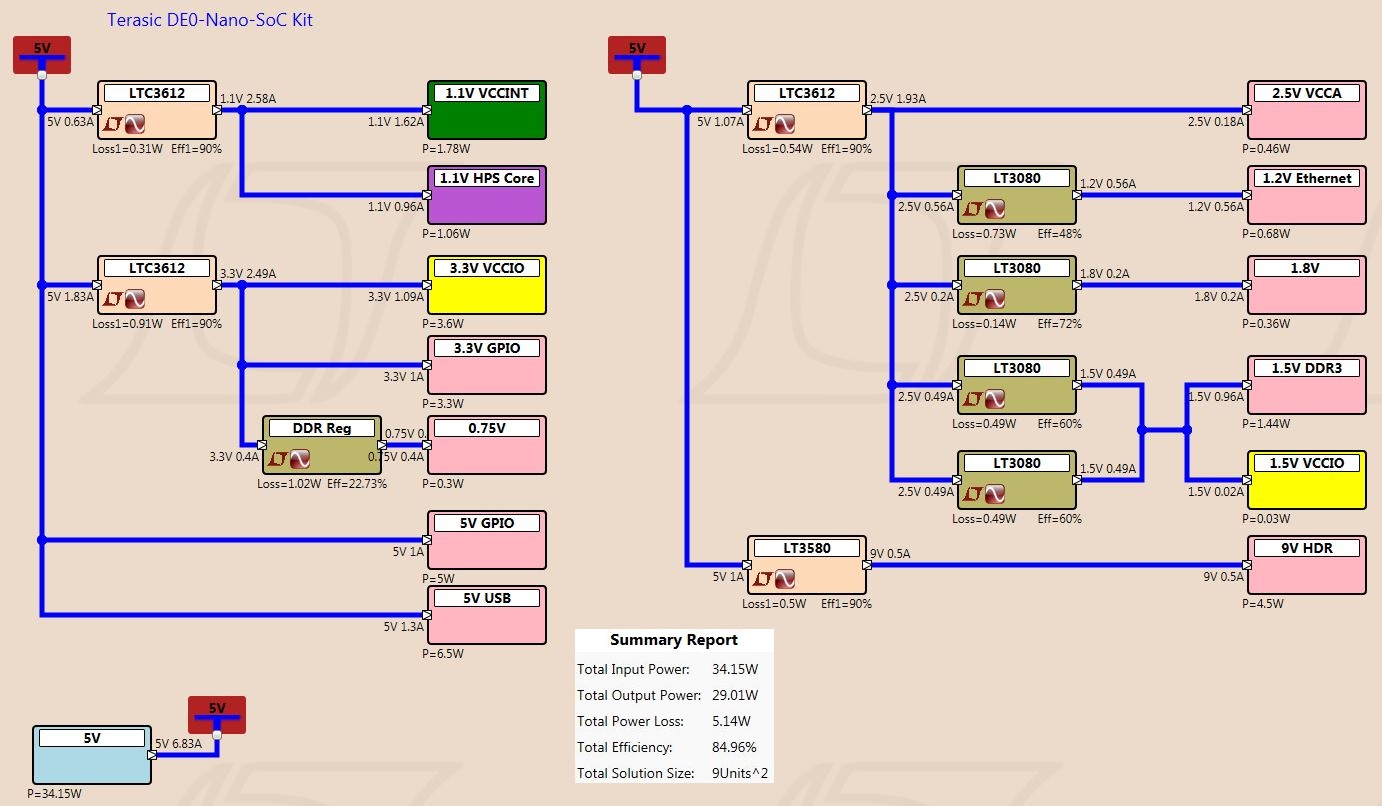Click waveform icon of LTC3612 outputting 1.1V
The width and height of the screenshot is (1382, 806).
tap(134, 124)
